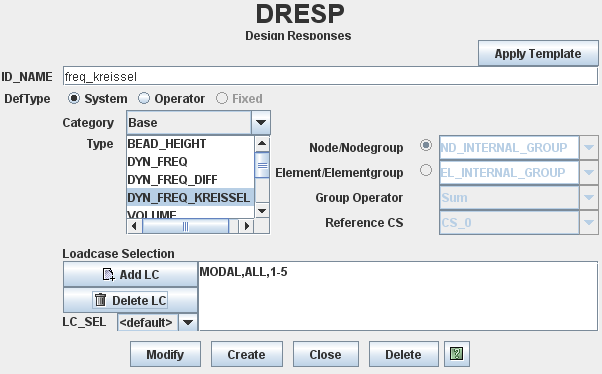The width and height of the screenshot is (602, 374).
Task: Click the Type list scroll up arrow
Action: tap(262, 144)
